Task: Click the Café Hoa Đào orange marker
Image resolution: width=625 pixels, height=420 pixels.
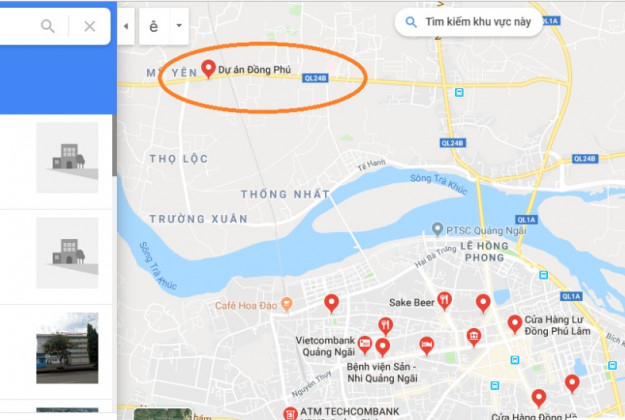Action: tap(286, 304)
